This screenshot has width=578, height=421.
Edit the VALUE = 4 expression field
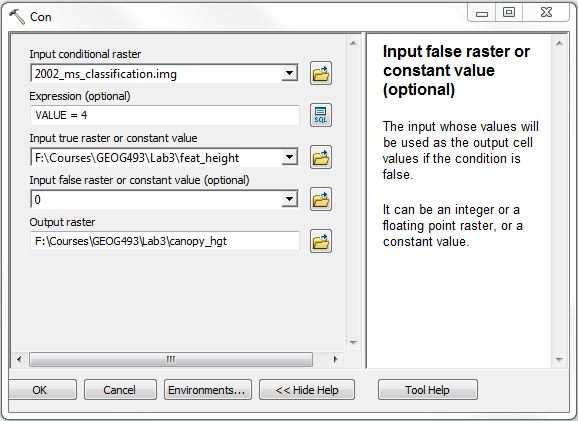tap(165, 115)
